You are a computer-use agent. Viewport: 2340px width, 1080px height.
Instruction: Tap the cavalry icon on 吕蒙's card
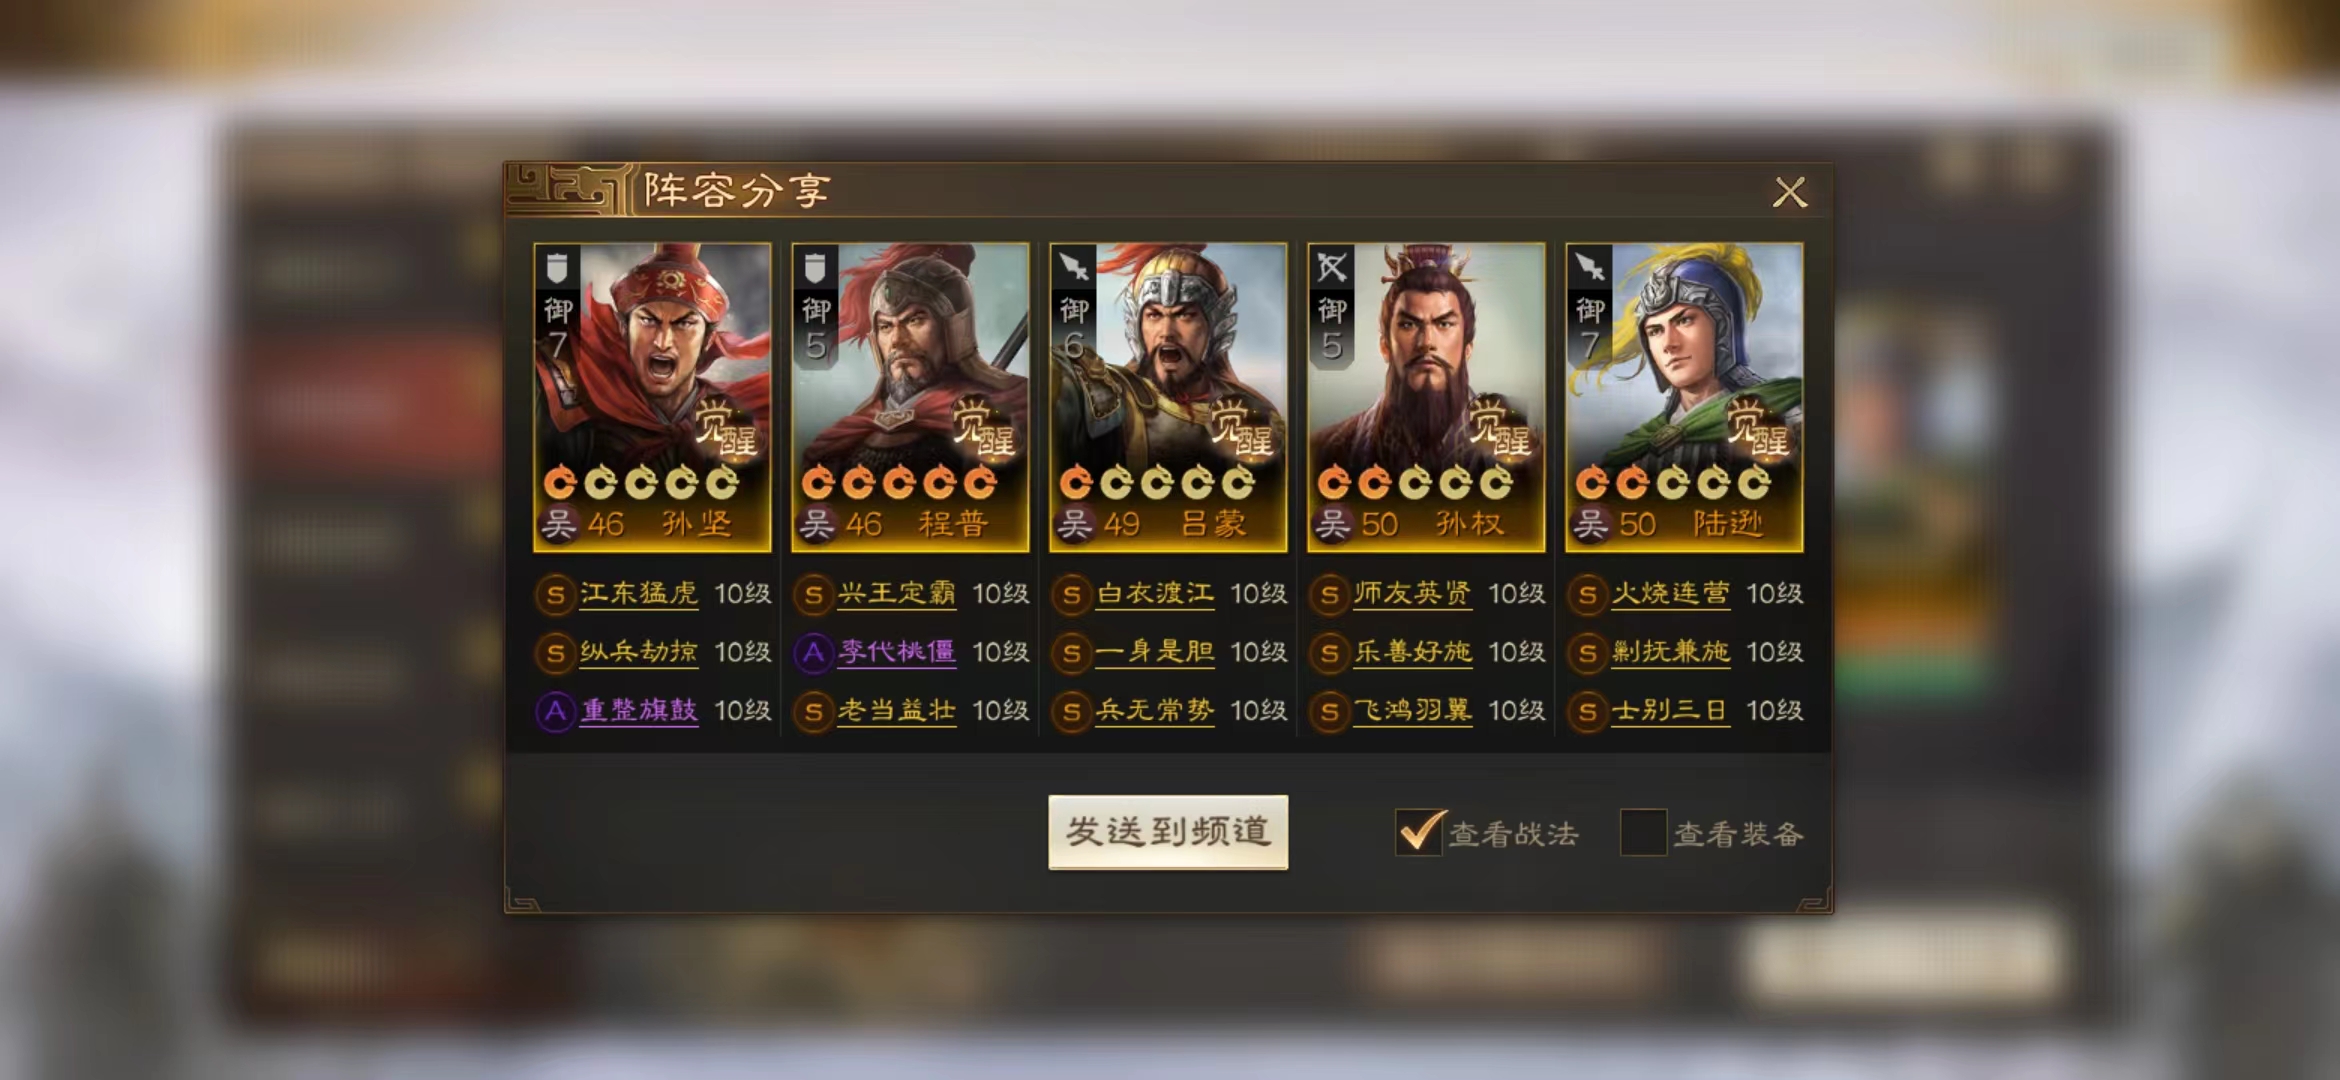(1073, 268)
